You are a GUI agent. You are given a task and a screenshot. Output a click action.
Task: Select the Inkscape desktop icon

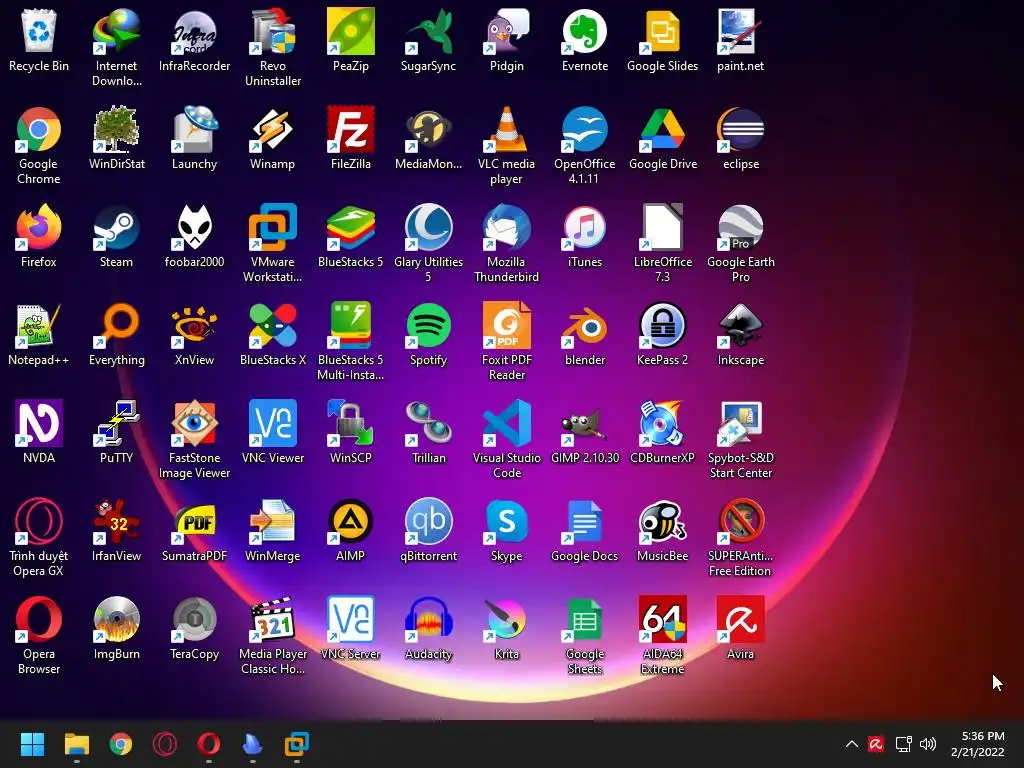[x=741, y=325]
